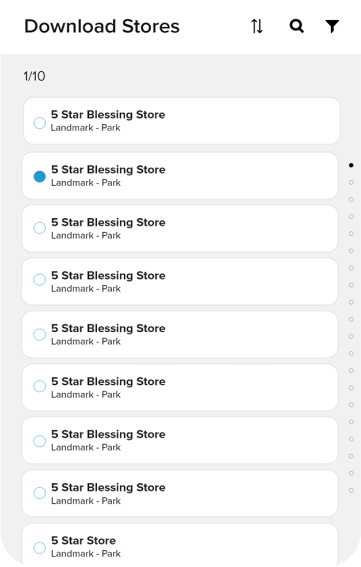The height and width of the screenshot is (567, 361).
Task: Click the sort arrows icon
Action: [257, 26]
